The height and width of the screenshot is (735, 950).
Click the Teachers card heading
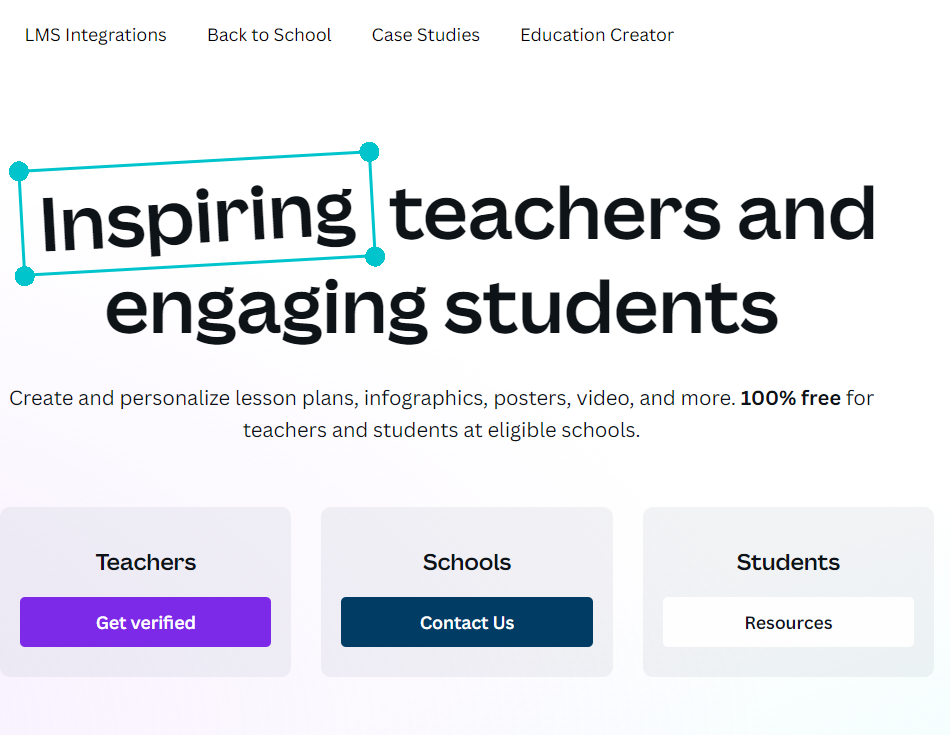[x=146, y=562]
